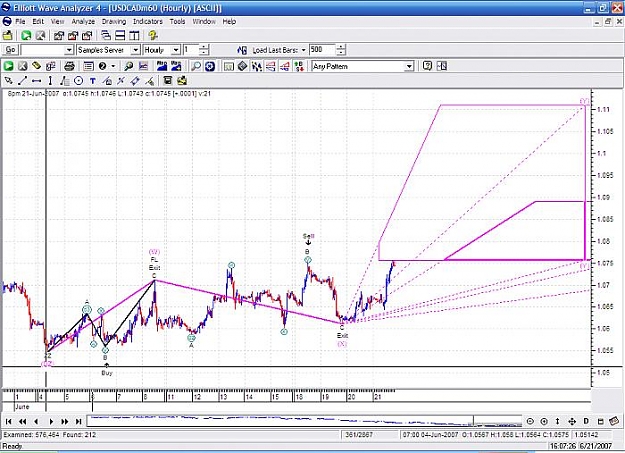Viewport: 625px width, 453px height.
Task: Open the Any Pattern dropdown
Action: click(409, 67)
